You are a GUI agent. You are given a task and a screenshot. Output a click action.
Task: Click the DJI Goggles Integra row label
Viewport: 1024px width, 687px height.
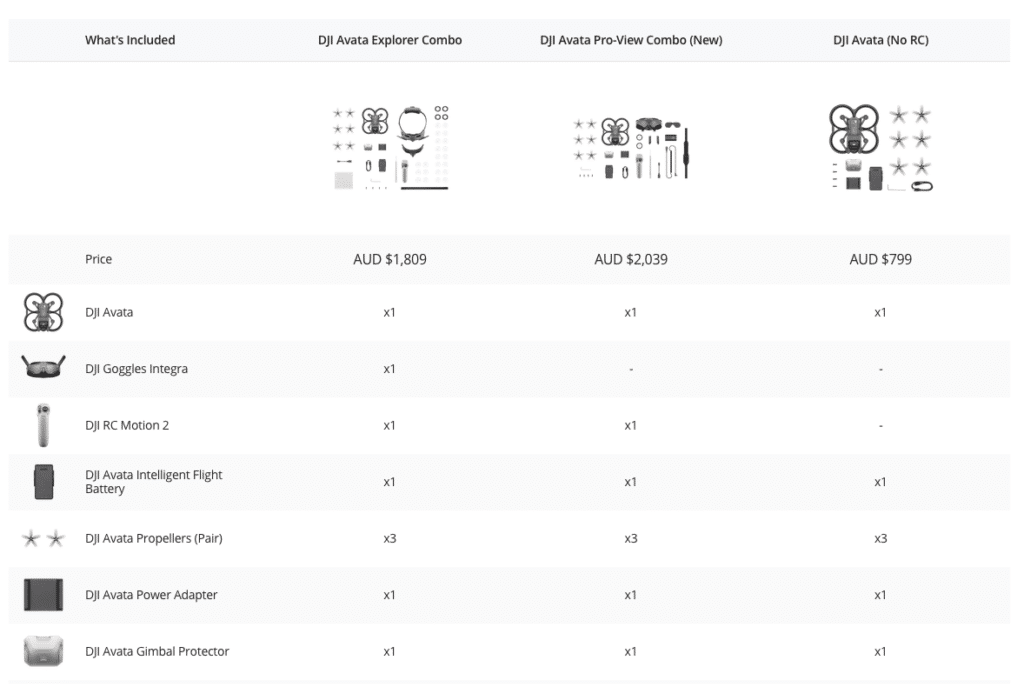point(136,369)
